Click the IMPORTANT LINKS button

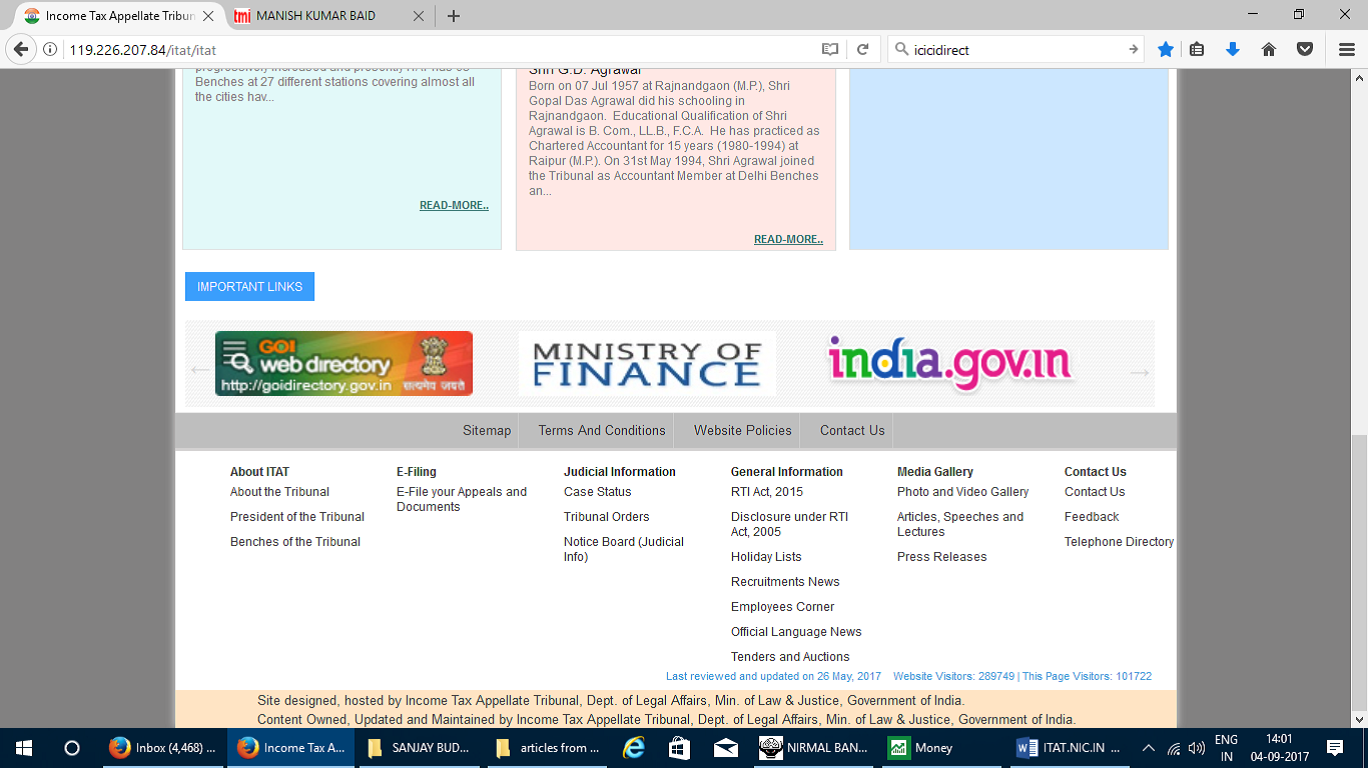coord(249,287)
